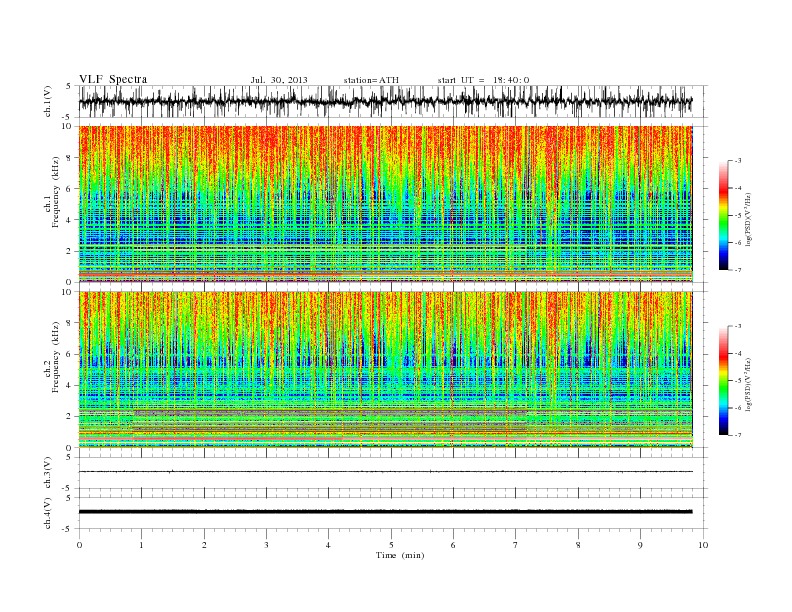This screenshot has width=792, height=612.
Task: Click the "VLF Spectra" plot title
Action: point(113,79)
